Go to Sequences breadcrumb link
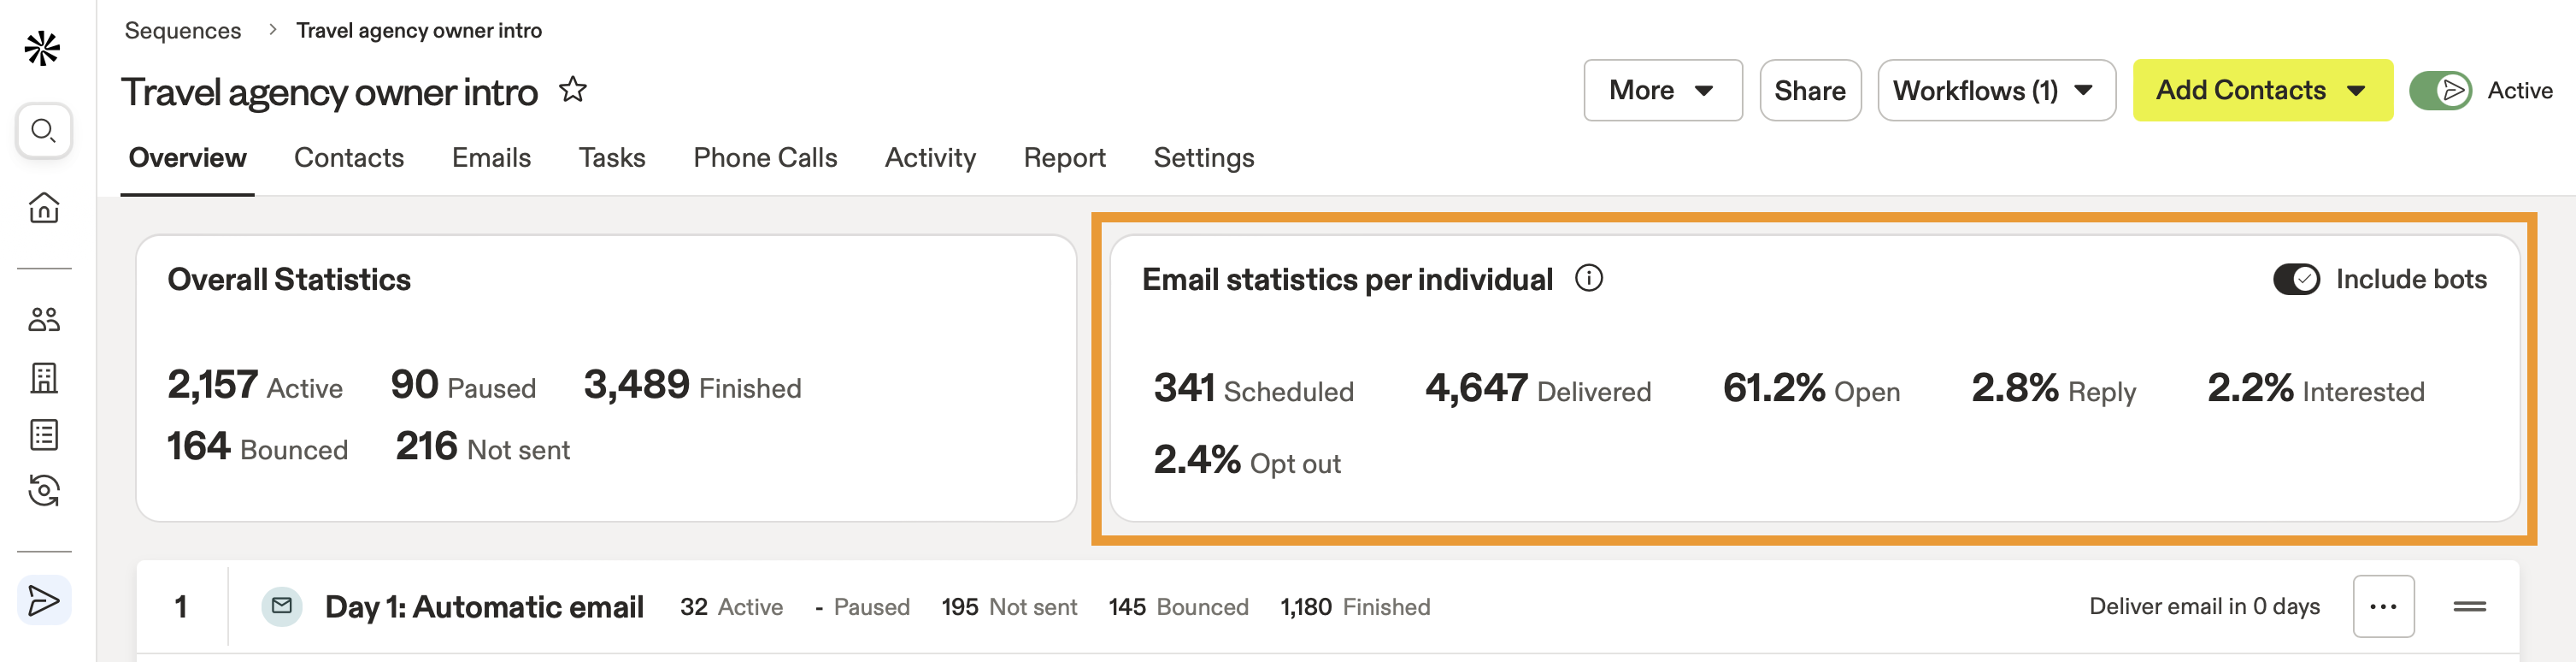Screen dimensions: 2576x662 183,30
